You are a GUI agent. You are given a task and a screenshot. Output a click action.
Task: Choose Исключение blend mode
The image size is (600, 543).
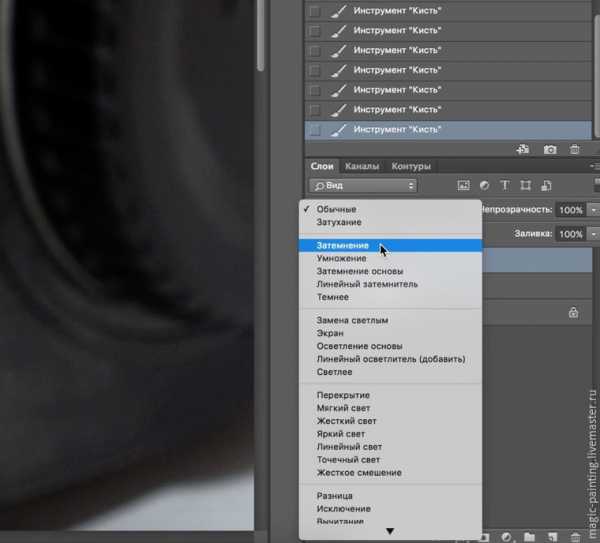[390, 509]
